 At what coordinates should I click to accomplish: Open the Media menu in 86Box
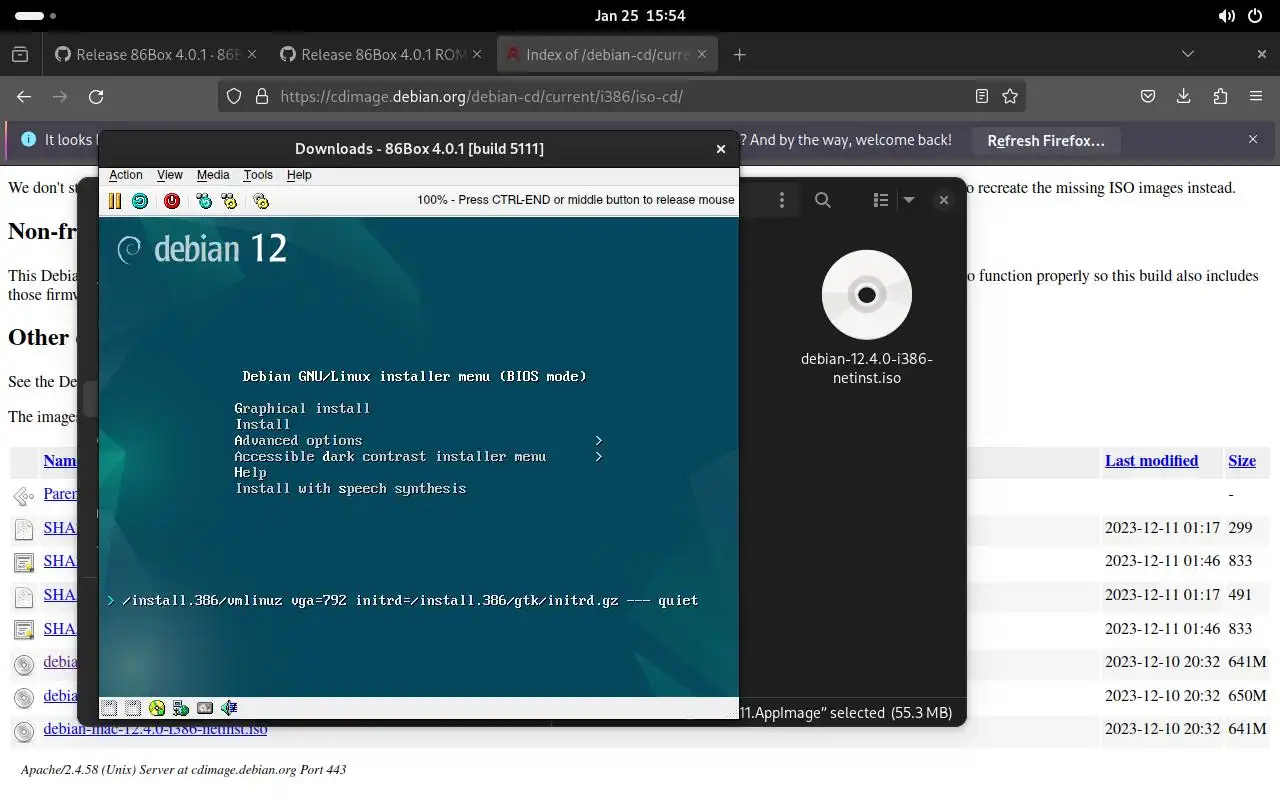(213, 175)
